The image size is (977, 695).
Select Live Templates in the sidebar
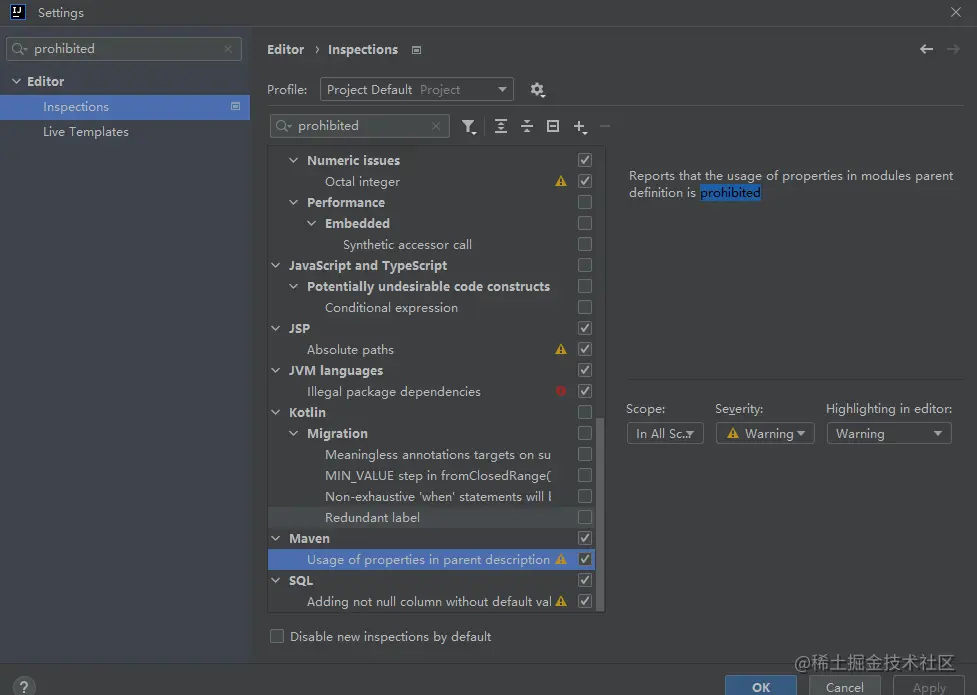pyautogui.click(x=125, y=132)
